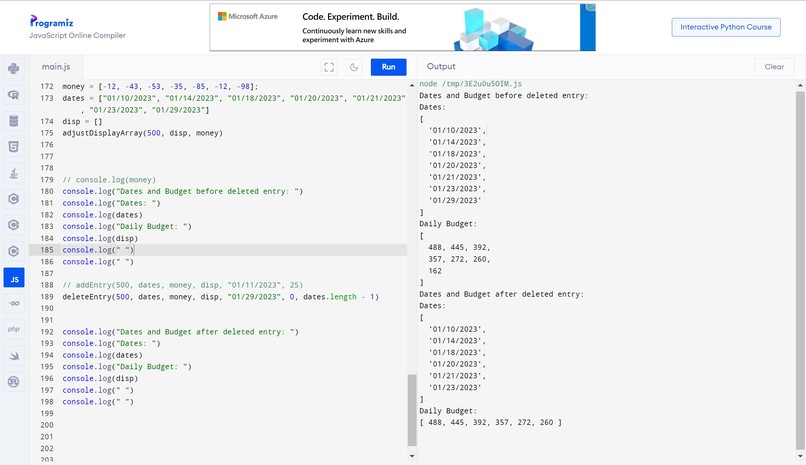806x465 pixels.
Task: Open Interactive Python Course link
Action: pyautogui.click(x=726, y=27)
